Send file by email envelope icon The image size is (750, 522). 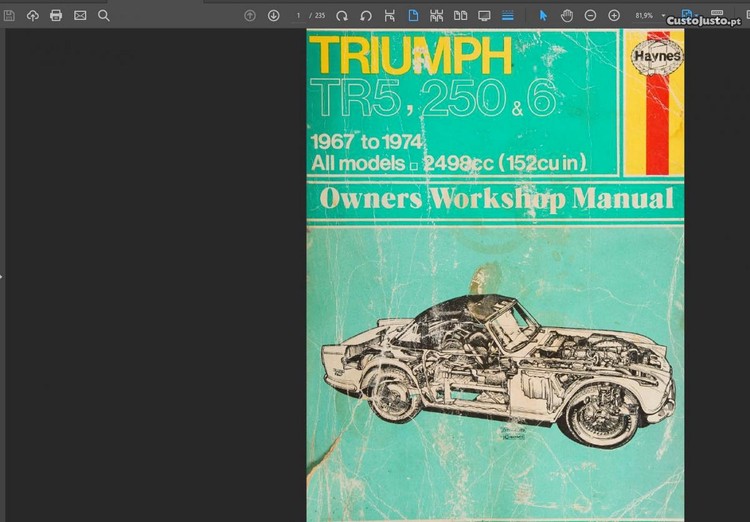(80, 16)
